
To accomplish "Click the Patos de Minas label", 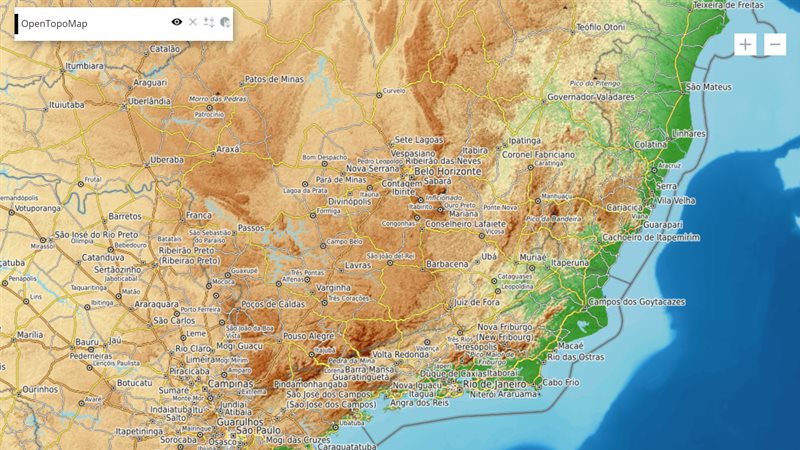I will [x=274, y=79].
